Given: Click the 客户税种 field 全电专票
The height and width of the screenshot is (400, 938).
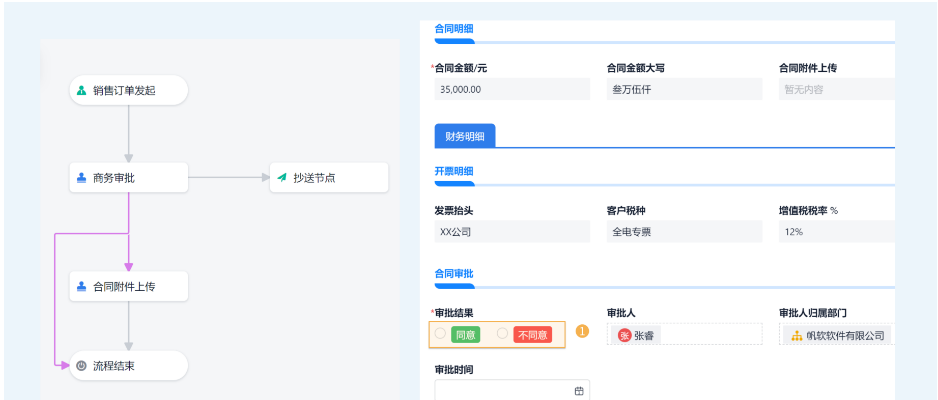Looking at the screenshot, I should coord(684,231).
